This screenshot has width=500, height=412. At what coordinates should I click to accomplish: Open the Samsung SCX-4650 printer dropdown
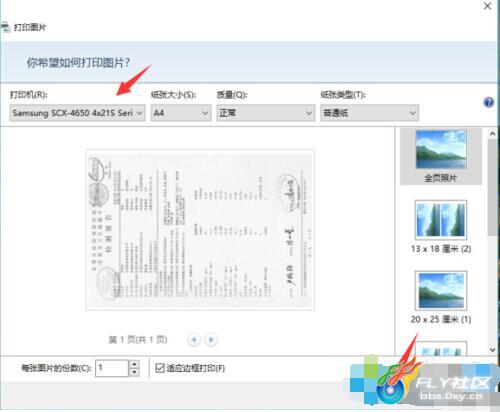pyautogui.click(x=77, y=113)
